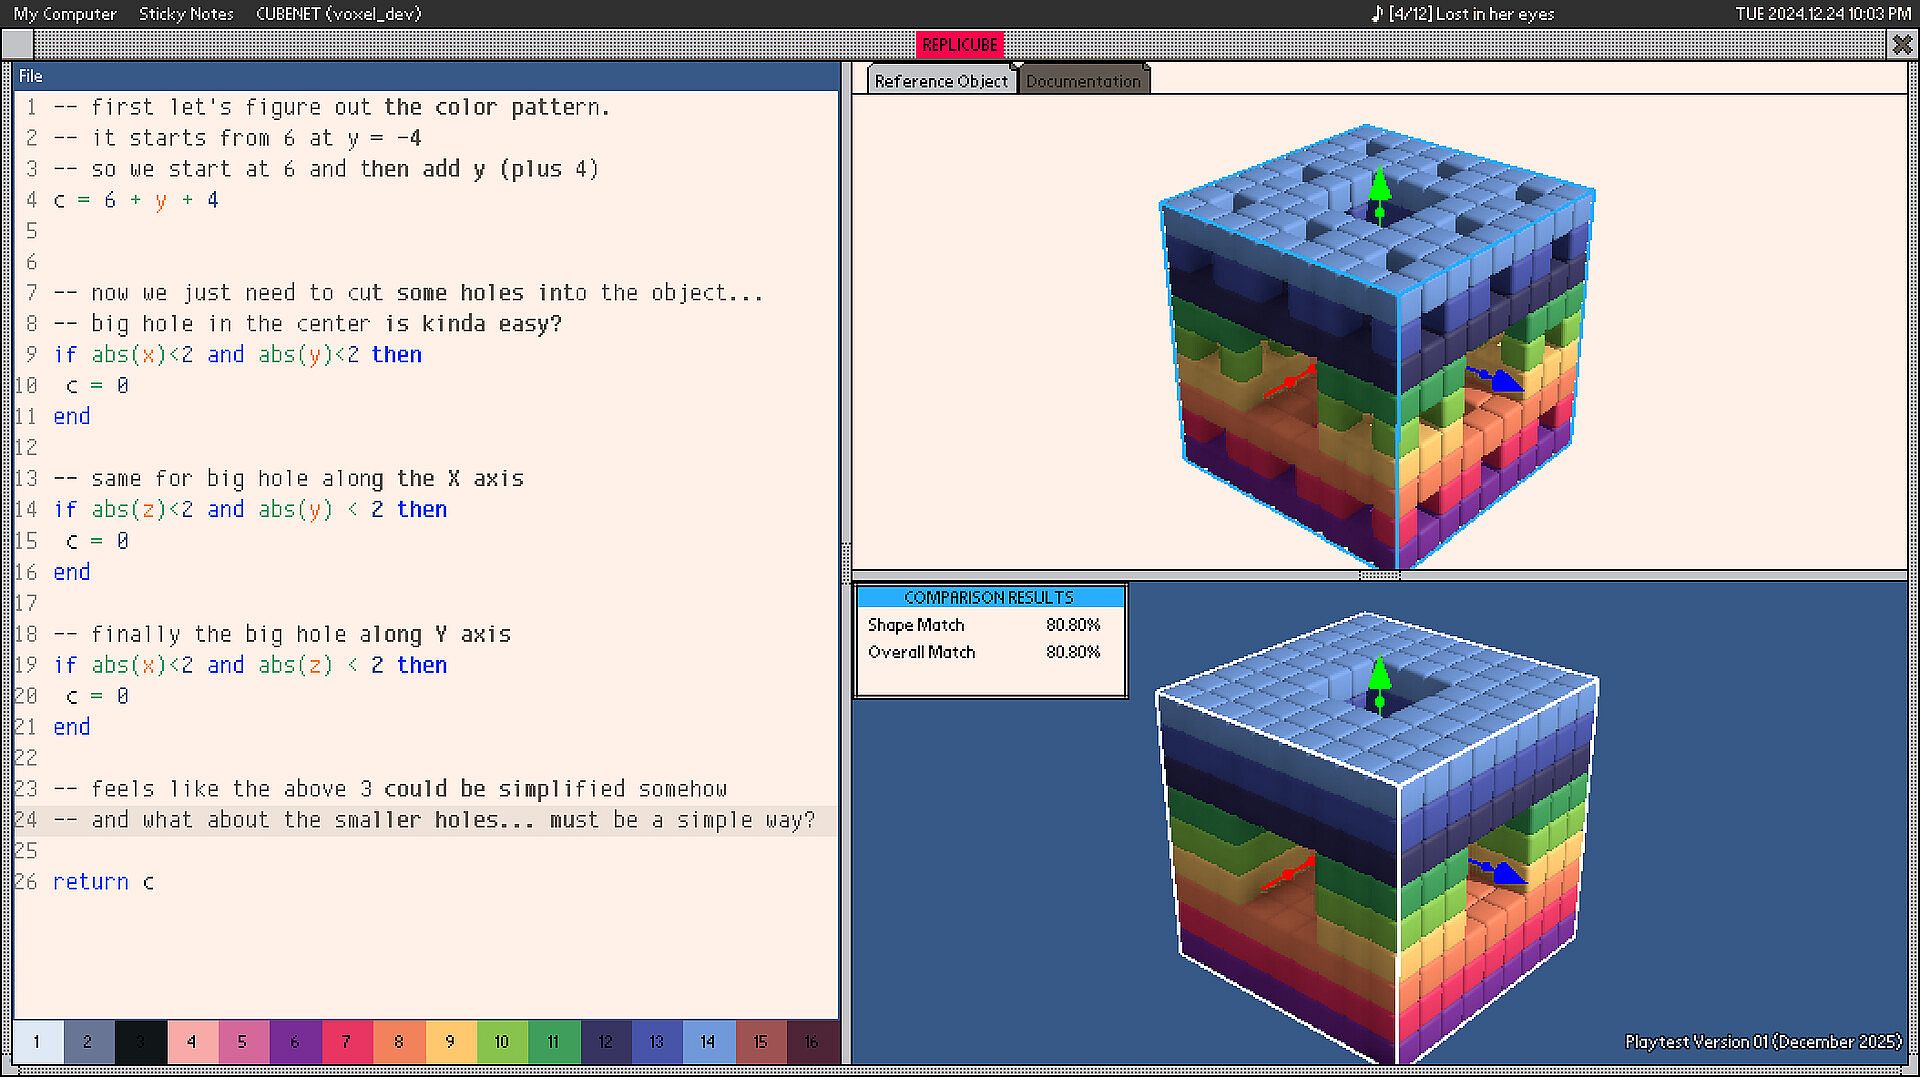Place cursor on line 4 'c = 6 + y + 4'

[x=136, y=200]
